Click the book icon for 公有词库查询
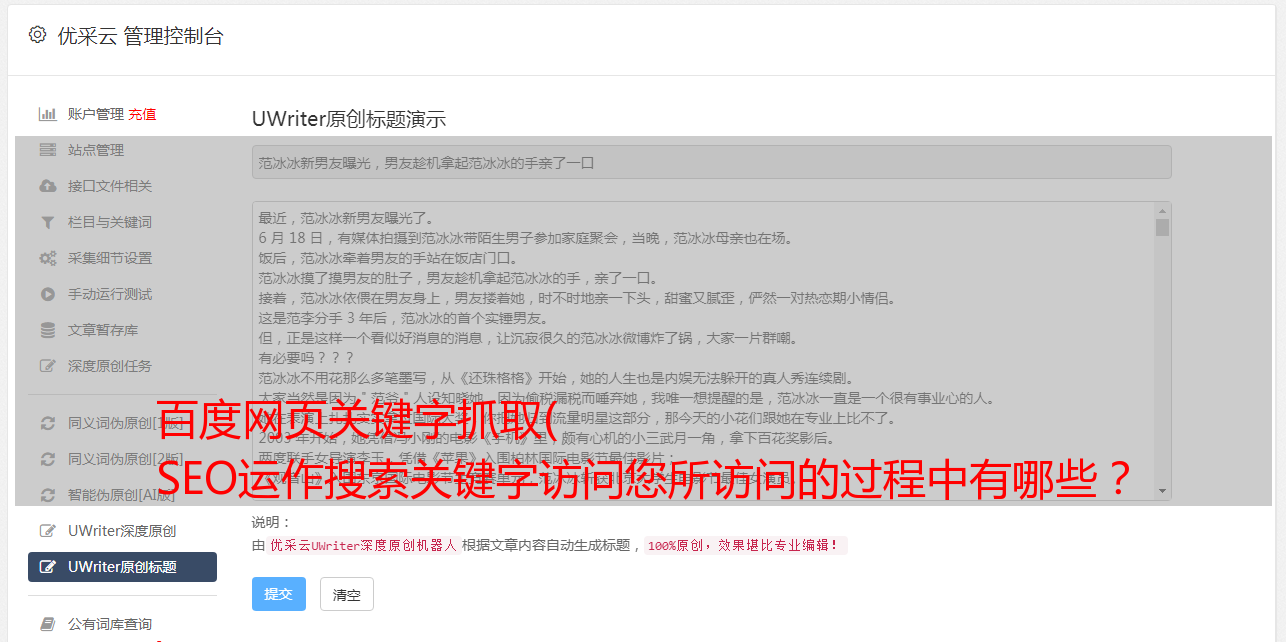1286x642 pixels. click(47, 624)
